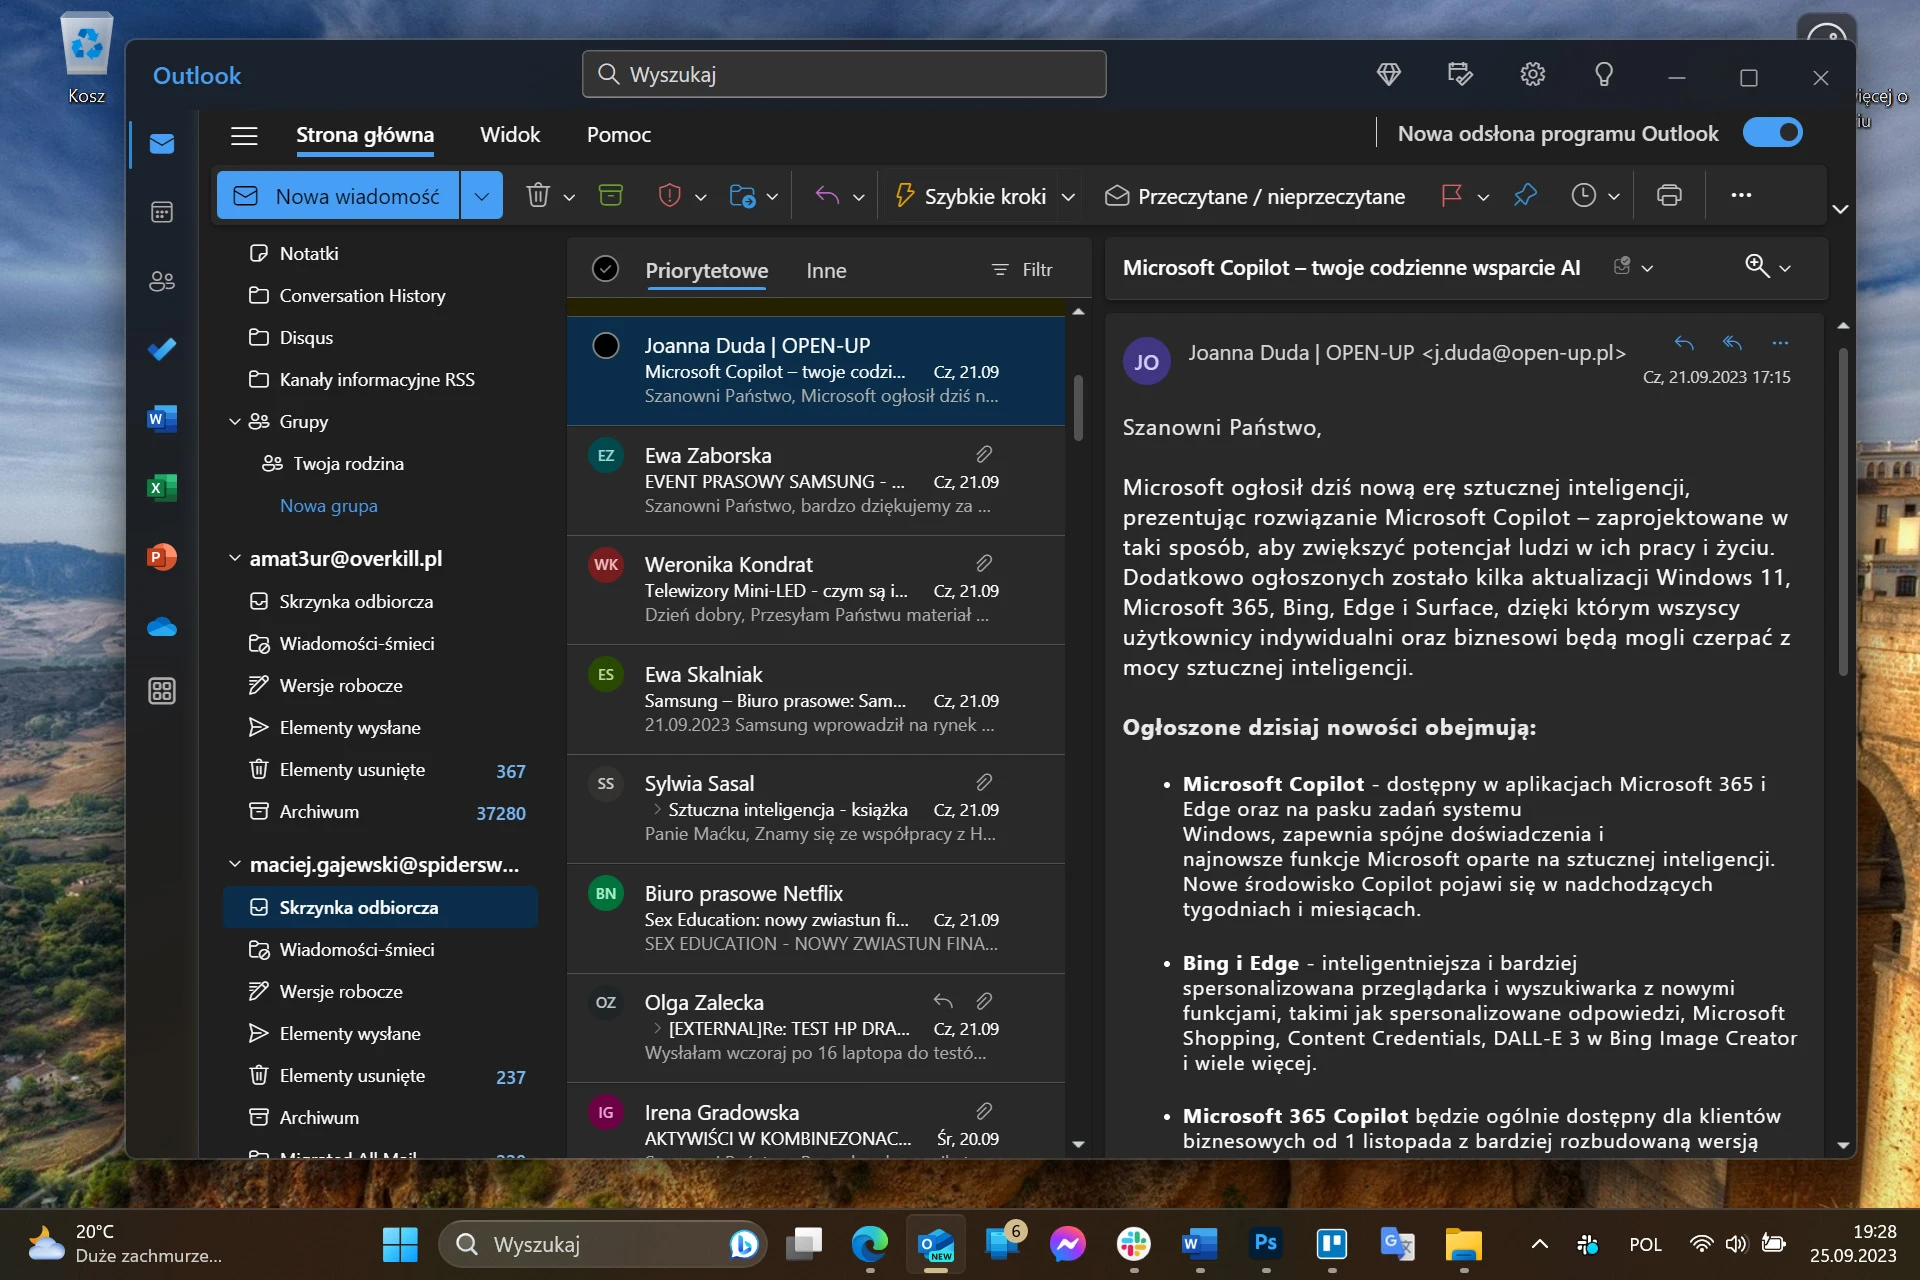Archive the selected message
1920x1280 pixels.
pyautogui.click(x=610, y=195)
